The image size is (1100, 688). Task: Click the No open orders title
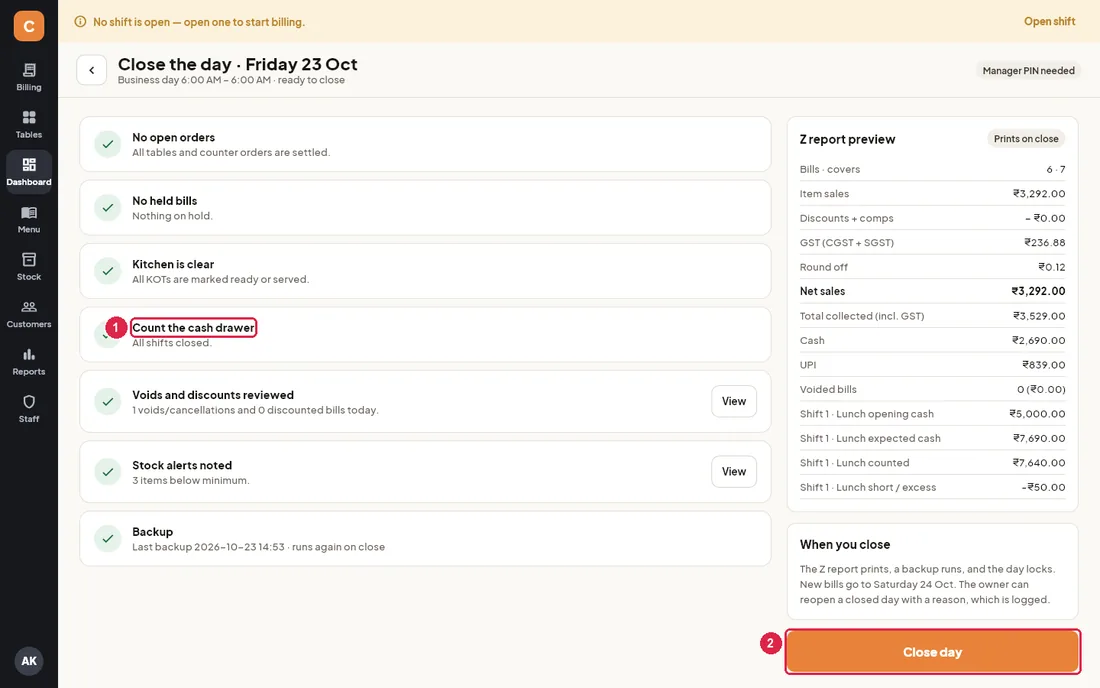click(x=173, y=137)
